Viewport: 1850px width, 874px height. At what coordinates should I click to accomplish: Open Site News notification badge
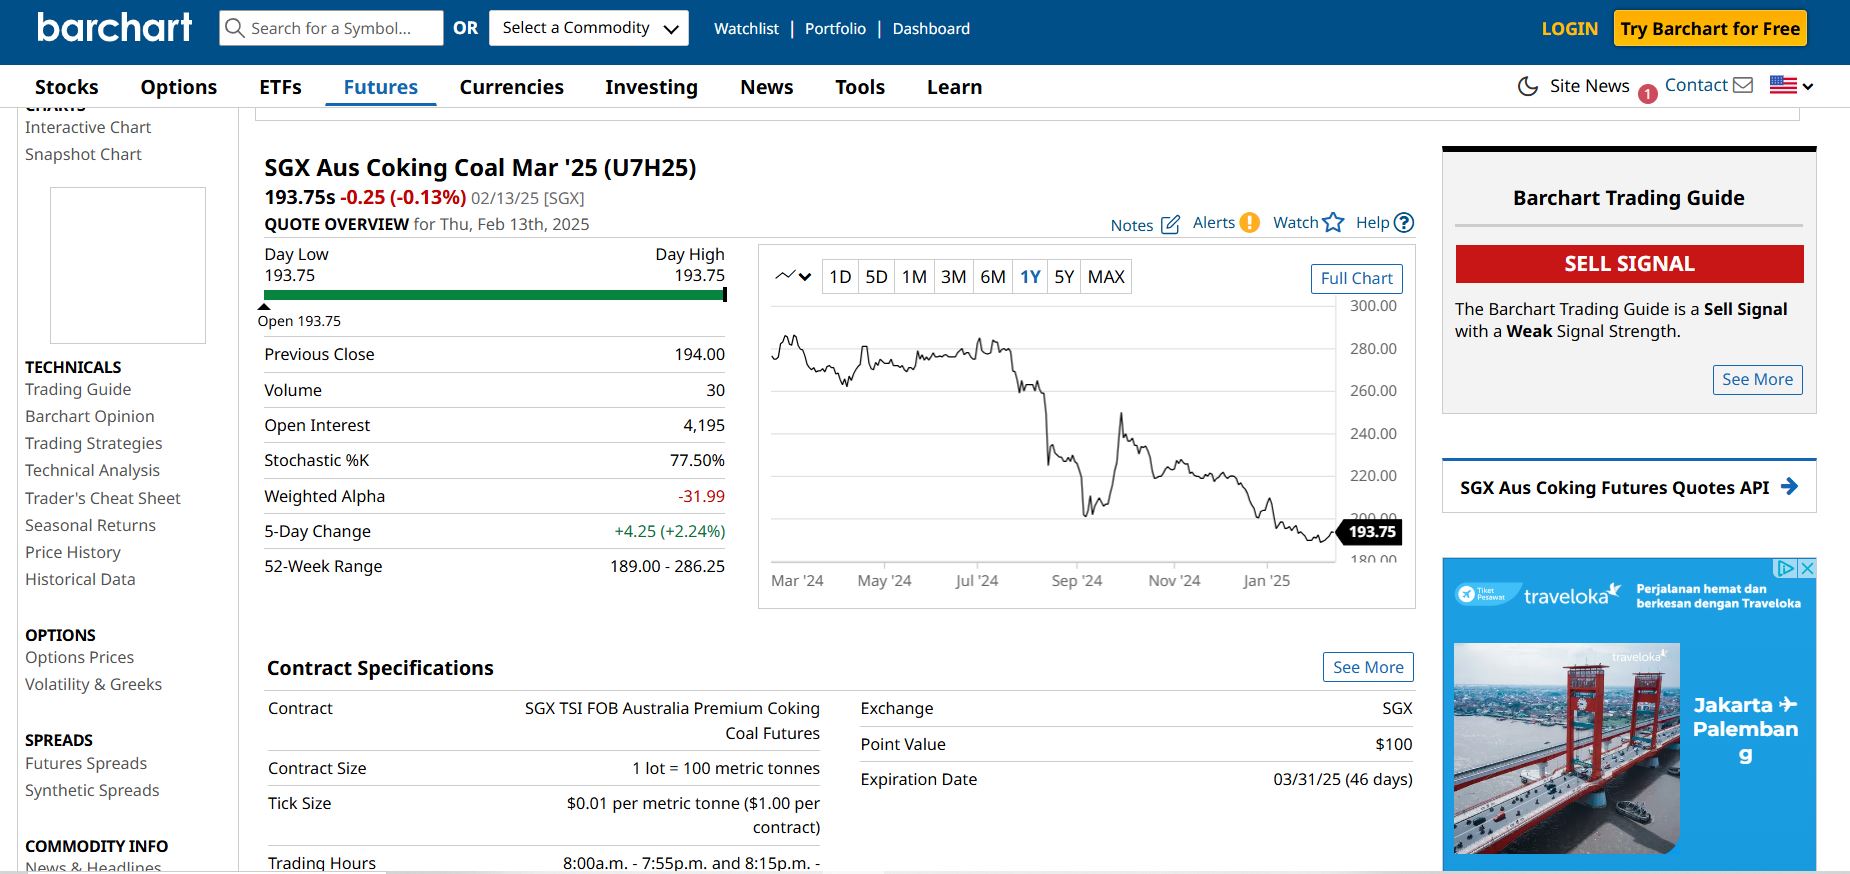click(x=1648, y=94)
